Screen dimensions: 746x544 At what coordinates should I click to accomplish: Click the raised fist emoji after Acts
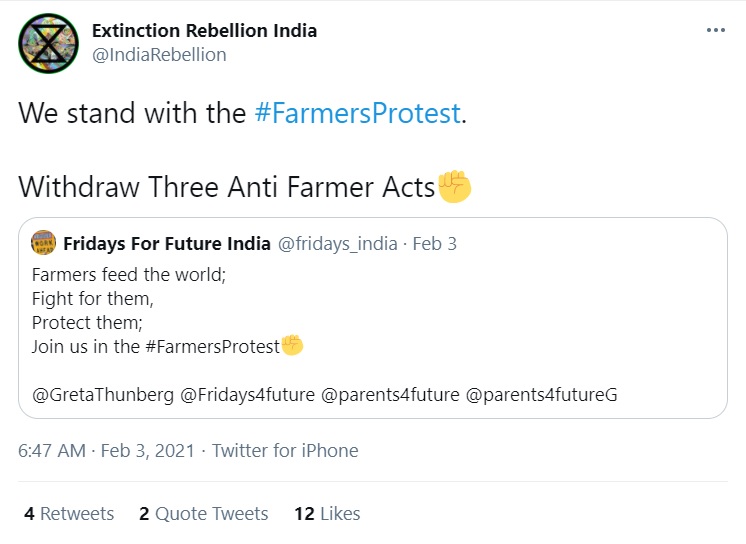click(455, 186)
